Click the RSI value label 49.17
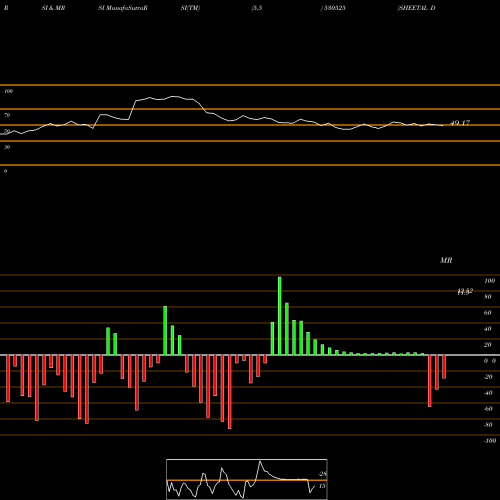 pos(460,123)
